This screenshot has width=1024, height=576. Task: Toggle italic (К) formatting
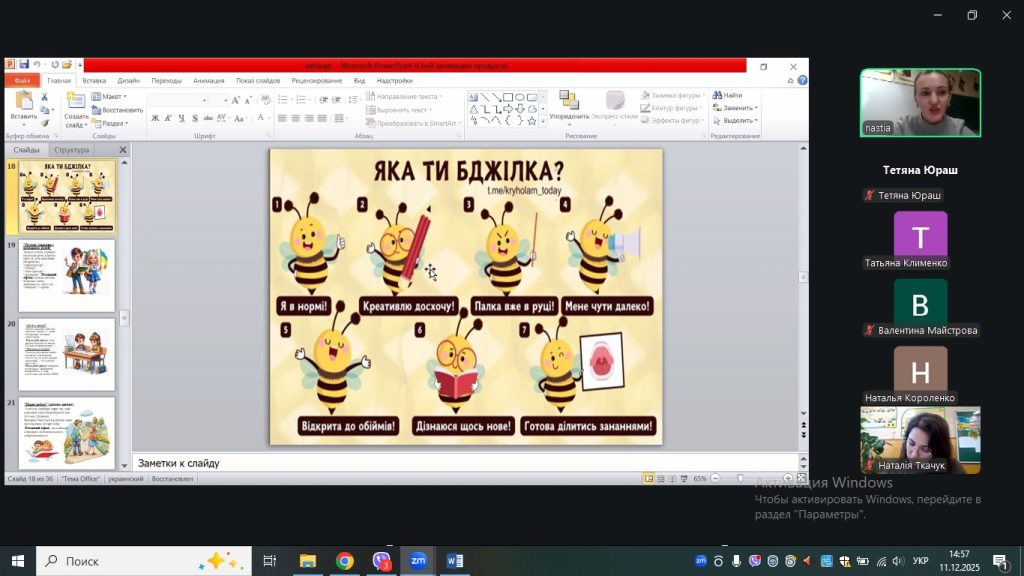[x=168, y=119]
